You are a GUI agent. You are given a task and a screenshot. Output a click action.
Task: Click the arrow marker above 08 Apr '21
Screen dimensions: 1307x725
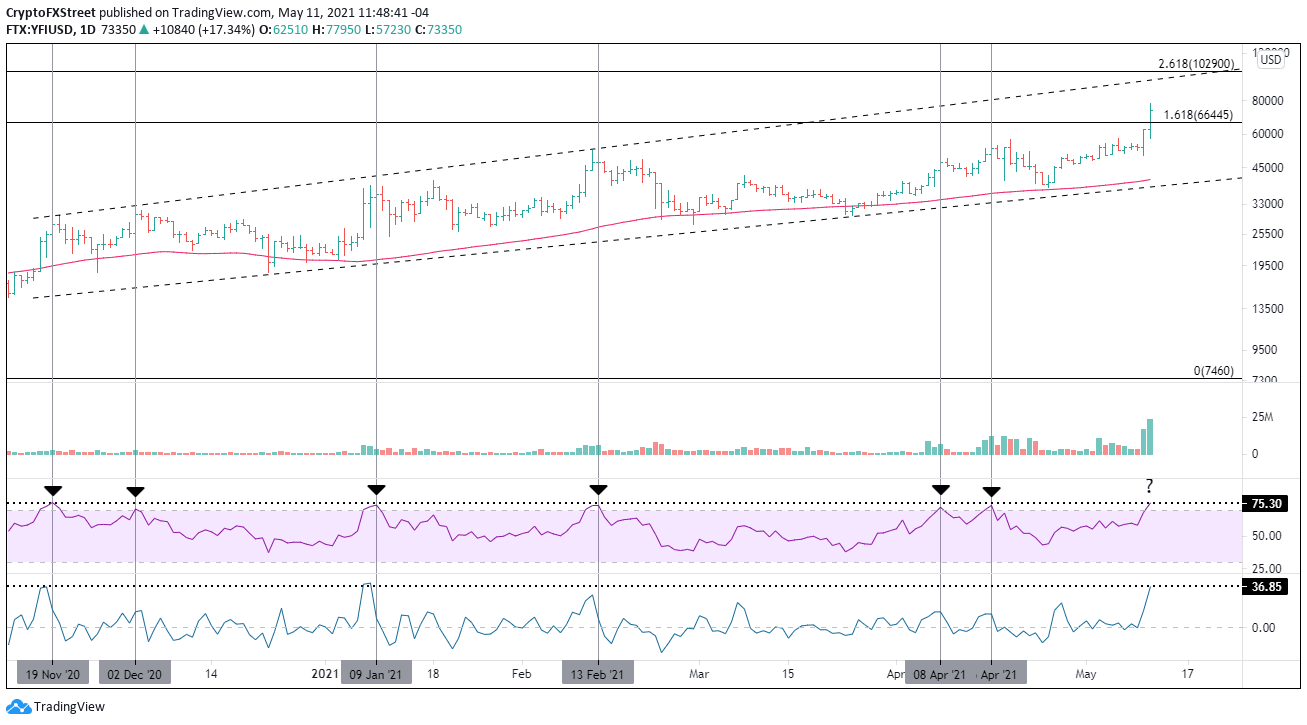[x=940, y=489]
